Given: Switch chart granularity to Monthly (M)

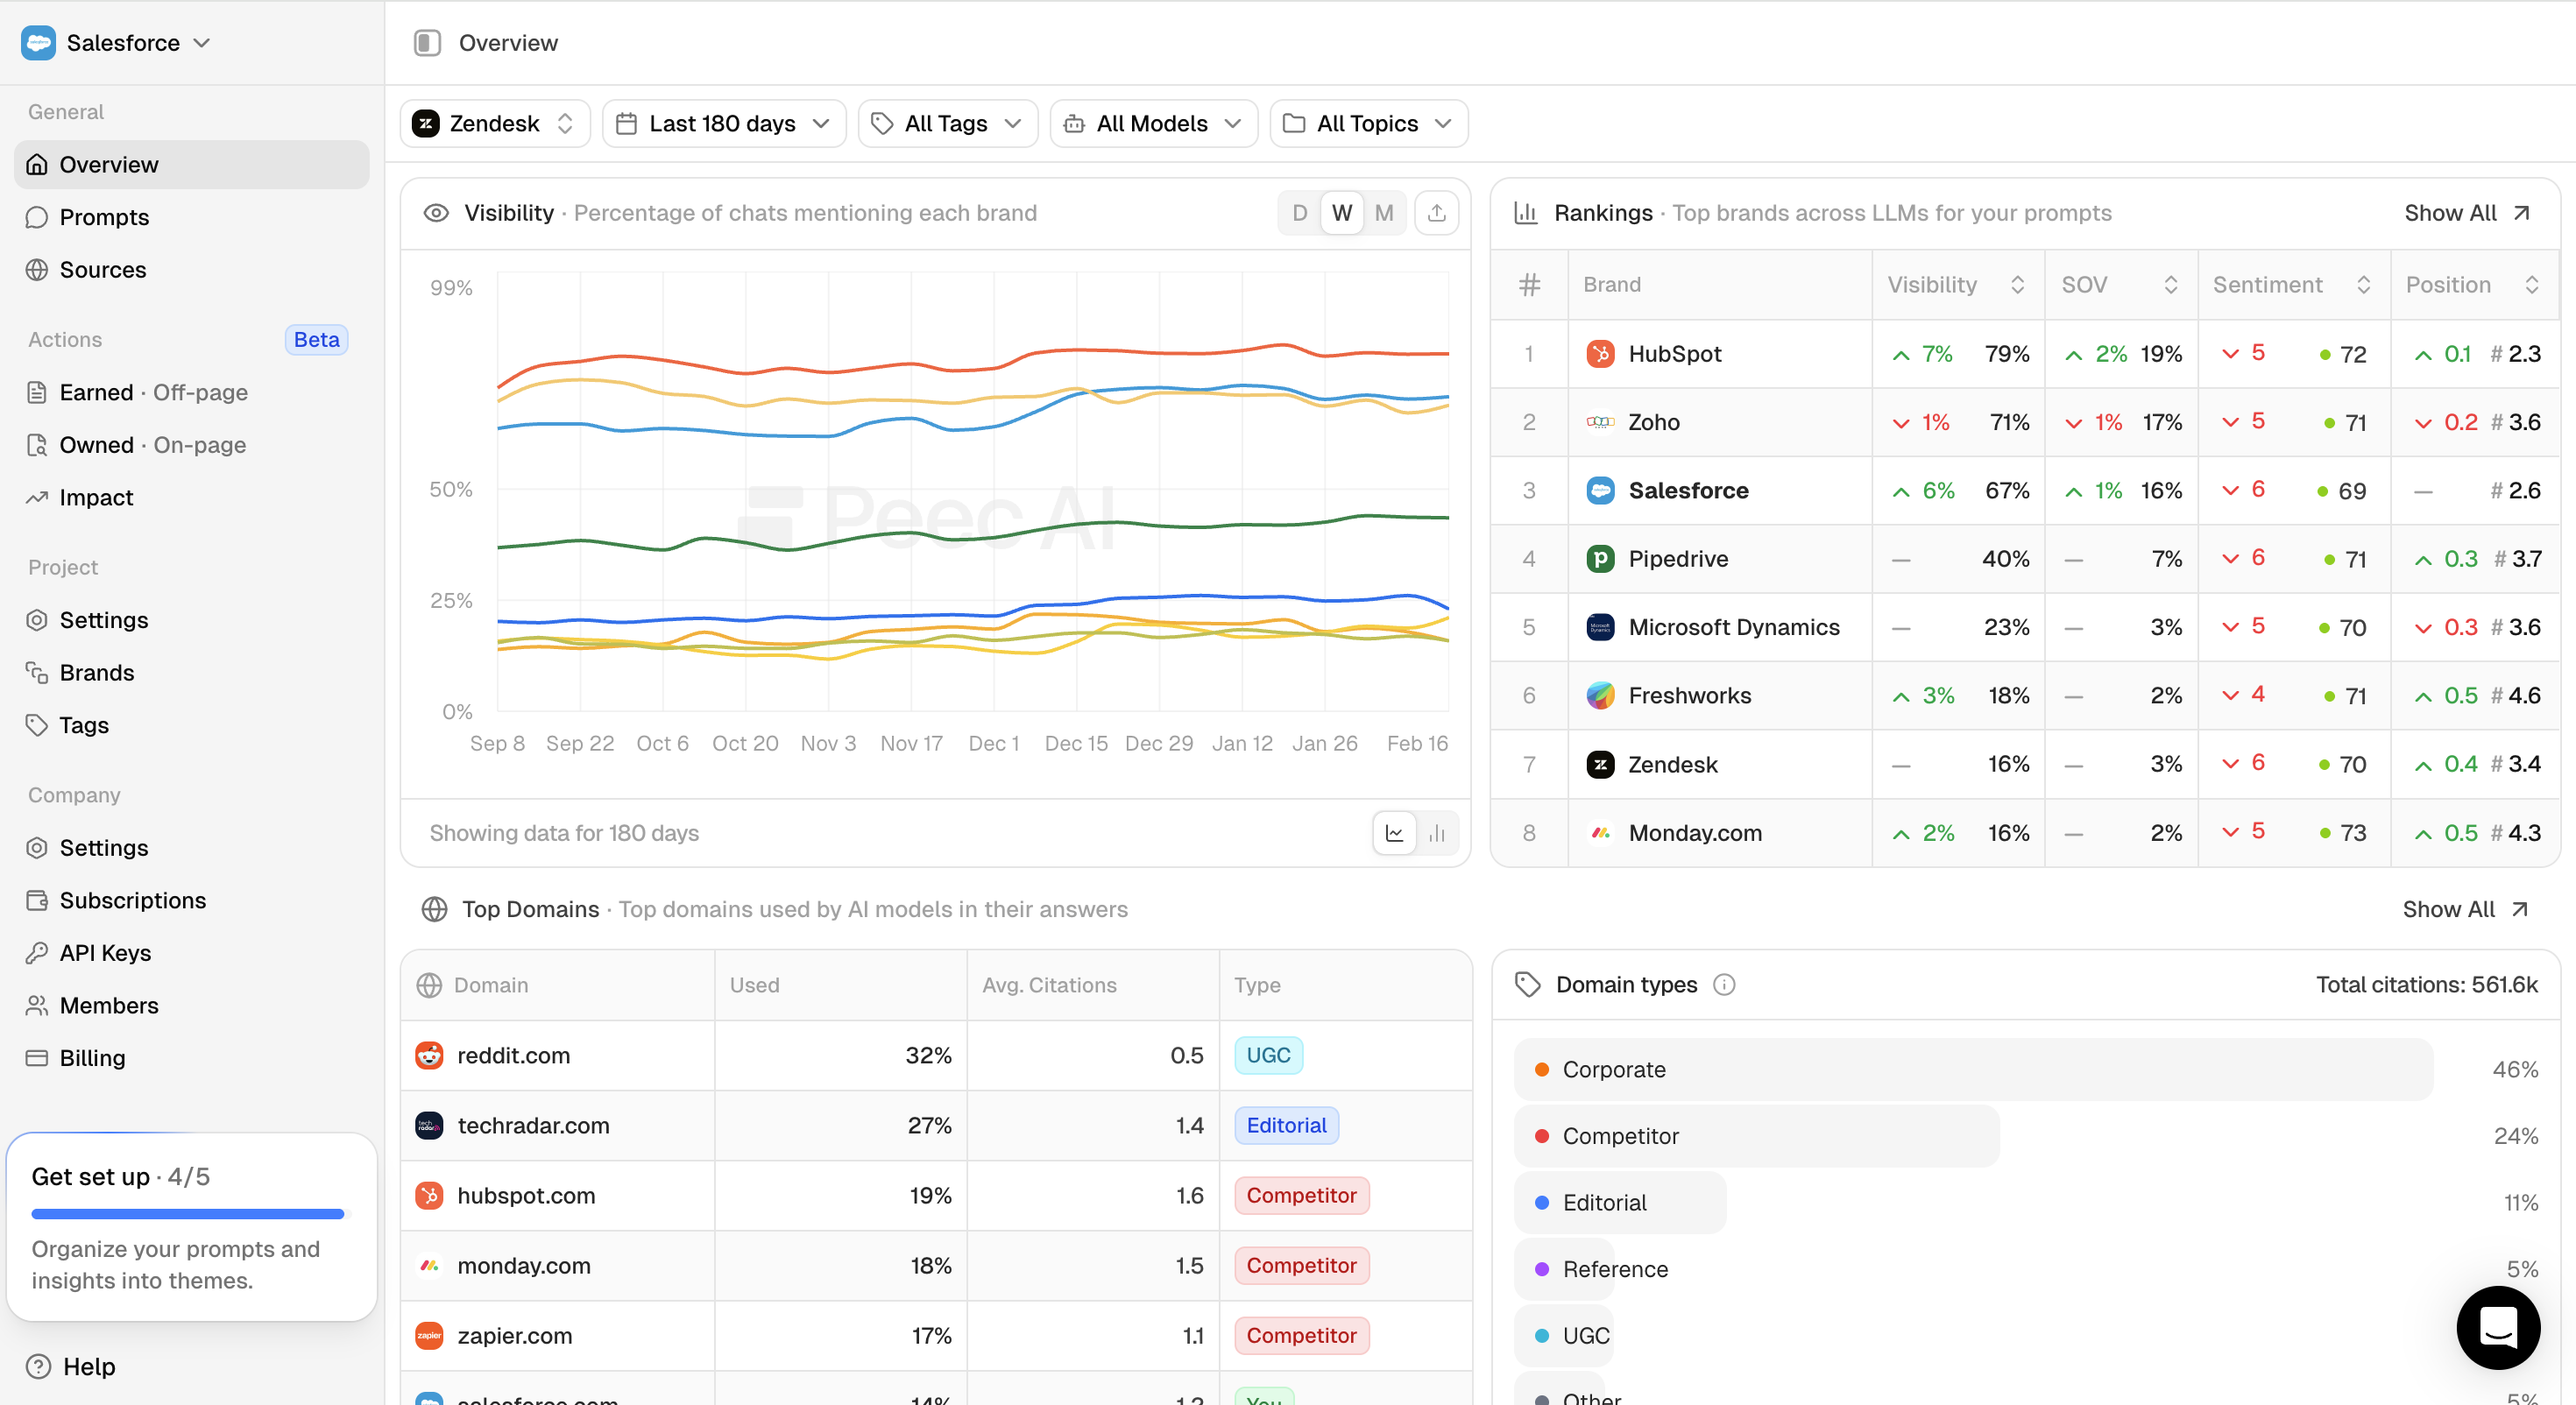Looking at the screenshot, I should [x=1384, y=213].
